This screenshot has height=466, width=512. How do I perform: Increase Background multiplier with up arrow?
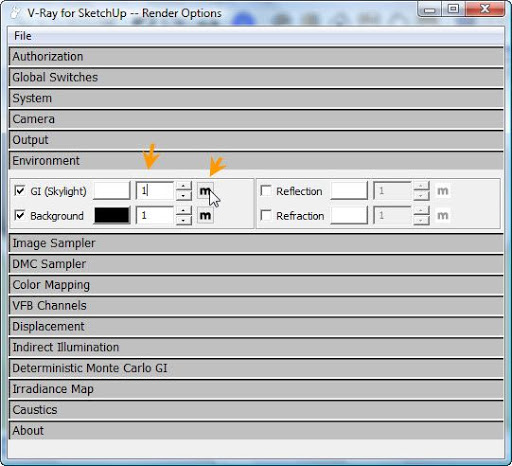[184, 211]
